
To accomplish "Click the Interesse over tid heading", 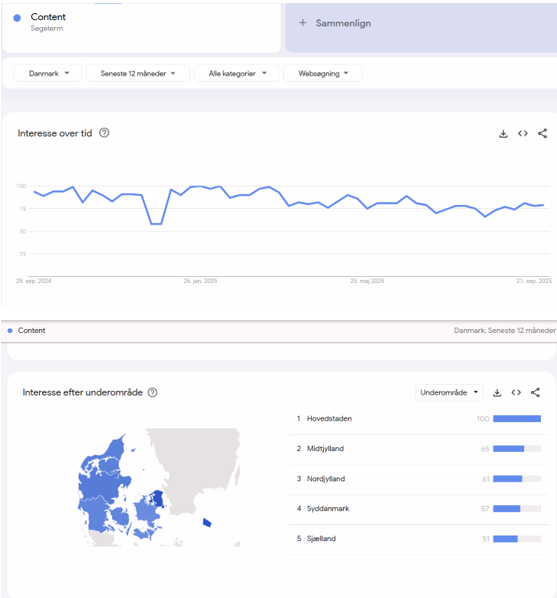I will 55,133.
